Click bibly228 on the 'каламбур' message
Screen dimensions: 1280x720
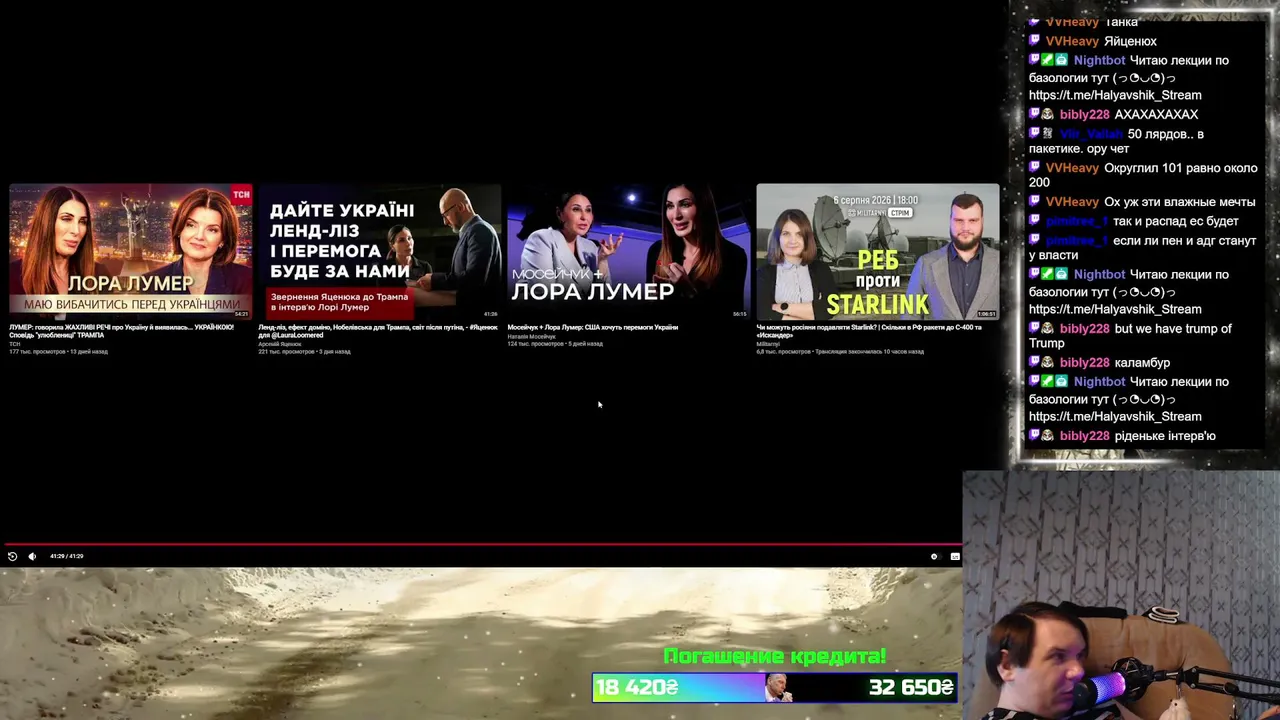[1084, 362]
